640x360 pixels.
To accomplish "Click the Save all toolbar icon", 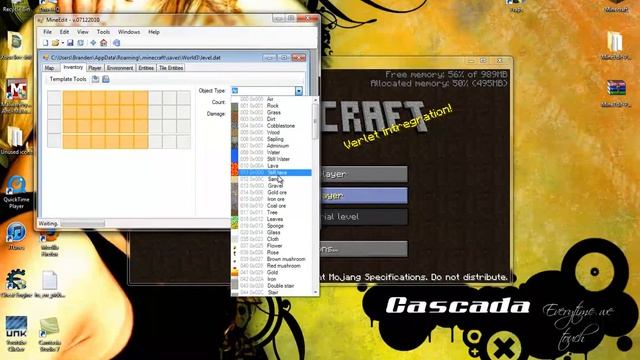I will (x=80, y=43).
